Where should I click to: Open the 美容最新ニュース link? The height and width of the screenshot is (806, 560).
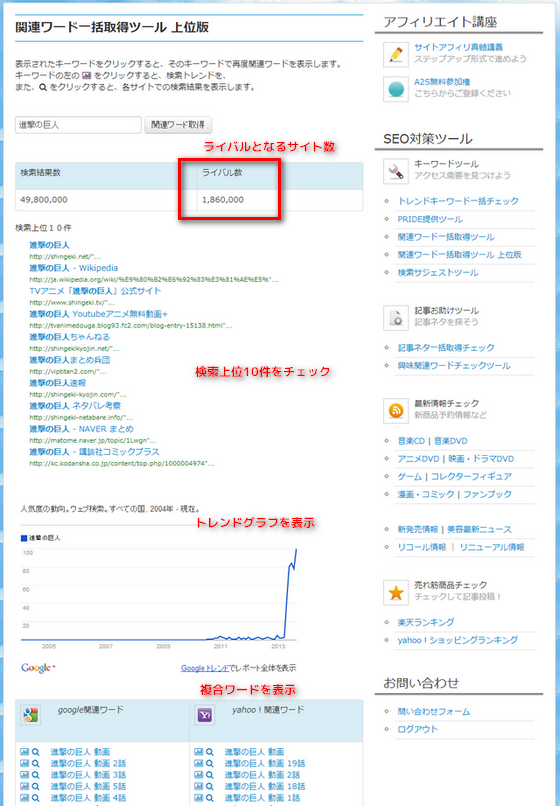tap(479, 529)
